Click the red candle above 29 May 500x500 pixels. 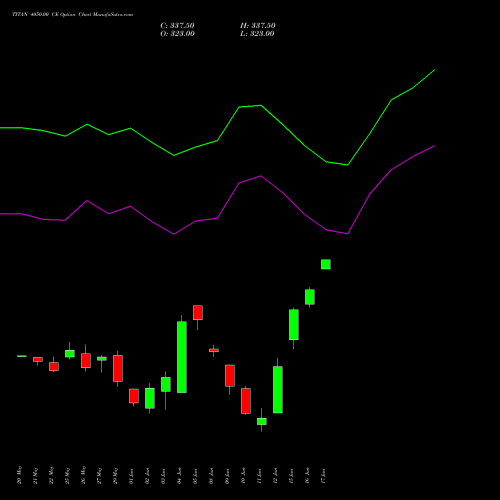click(118, 368)
